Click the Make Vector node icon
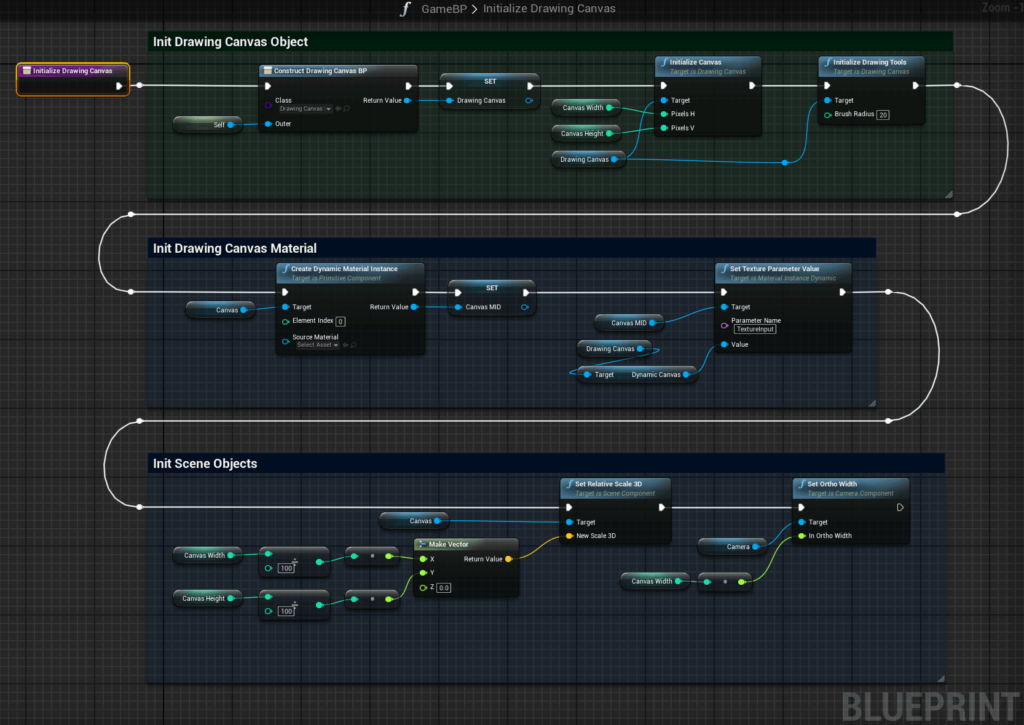 [x=423, y=544]
